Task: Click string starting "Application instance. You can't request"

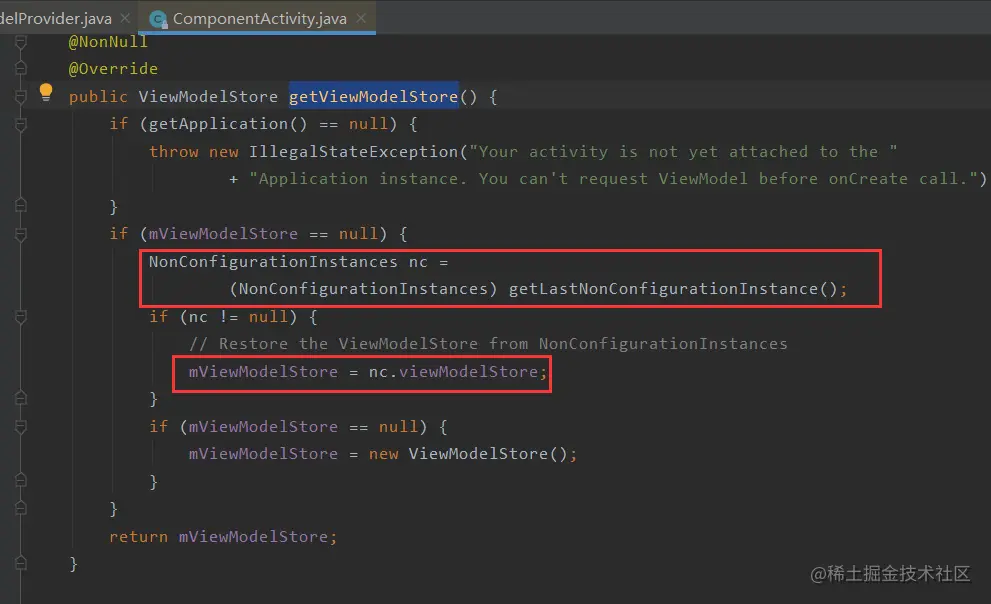Action: tap(613, 179)
